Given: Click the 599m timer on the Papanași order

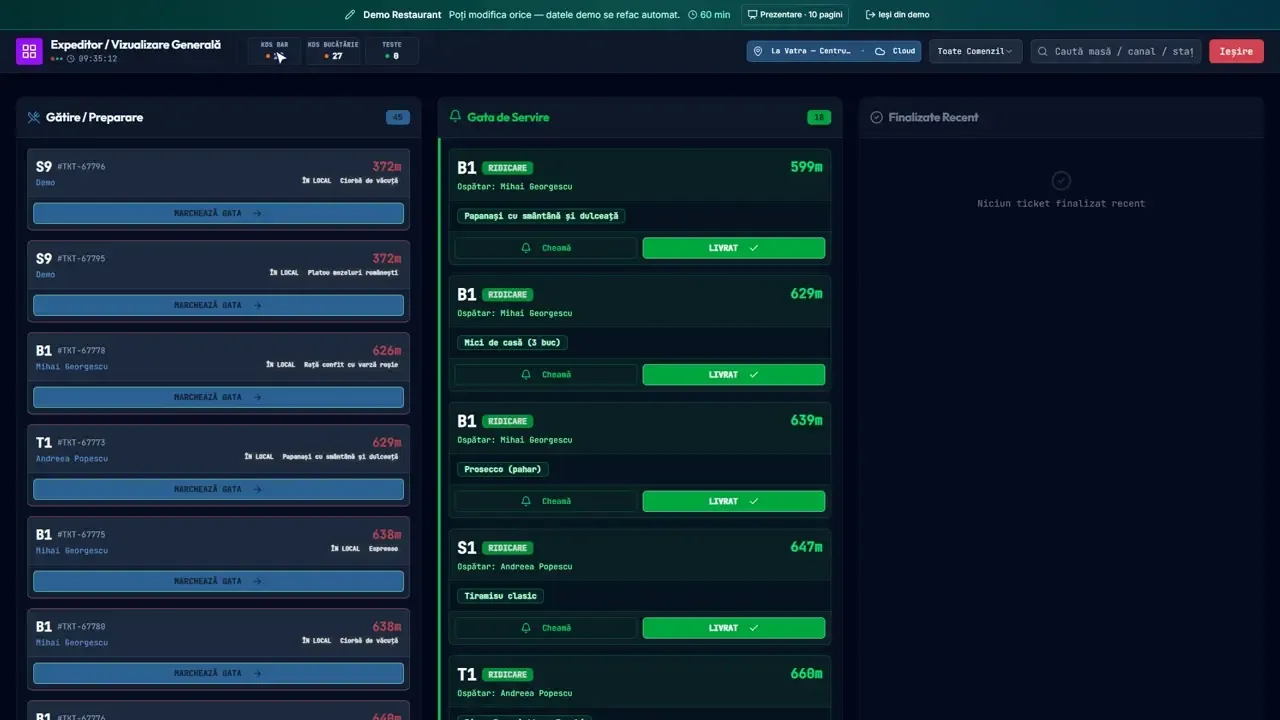Looking at the screenshot, I should pos(806,167).
